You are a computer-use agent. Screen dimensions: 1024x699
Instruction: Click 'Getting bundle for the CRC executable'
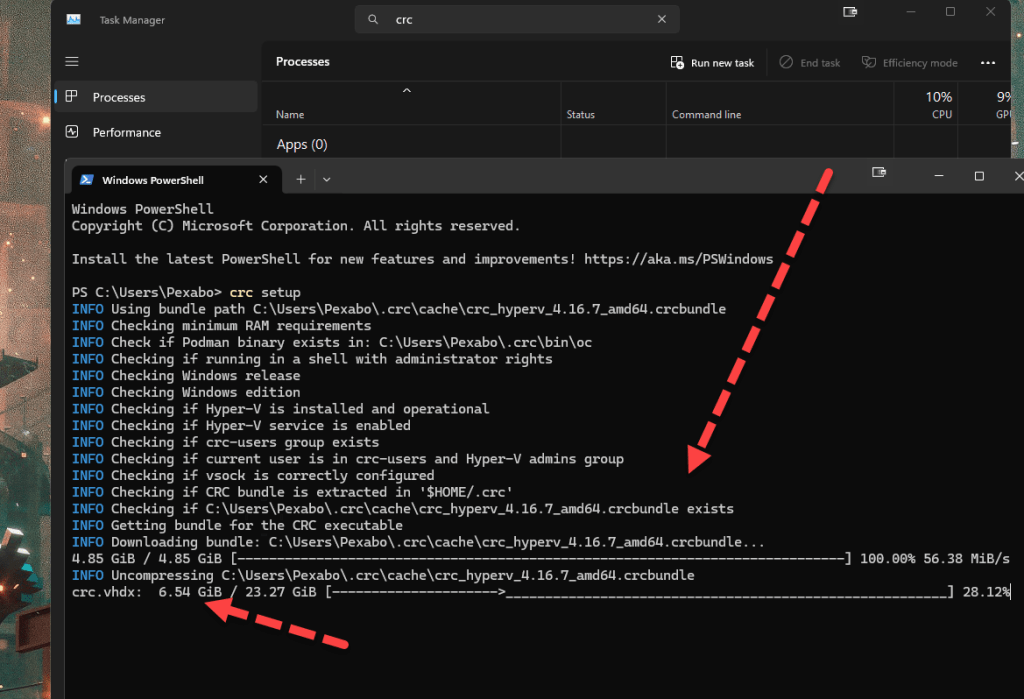257,526
